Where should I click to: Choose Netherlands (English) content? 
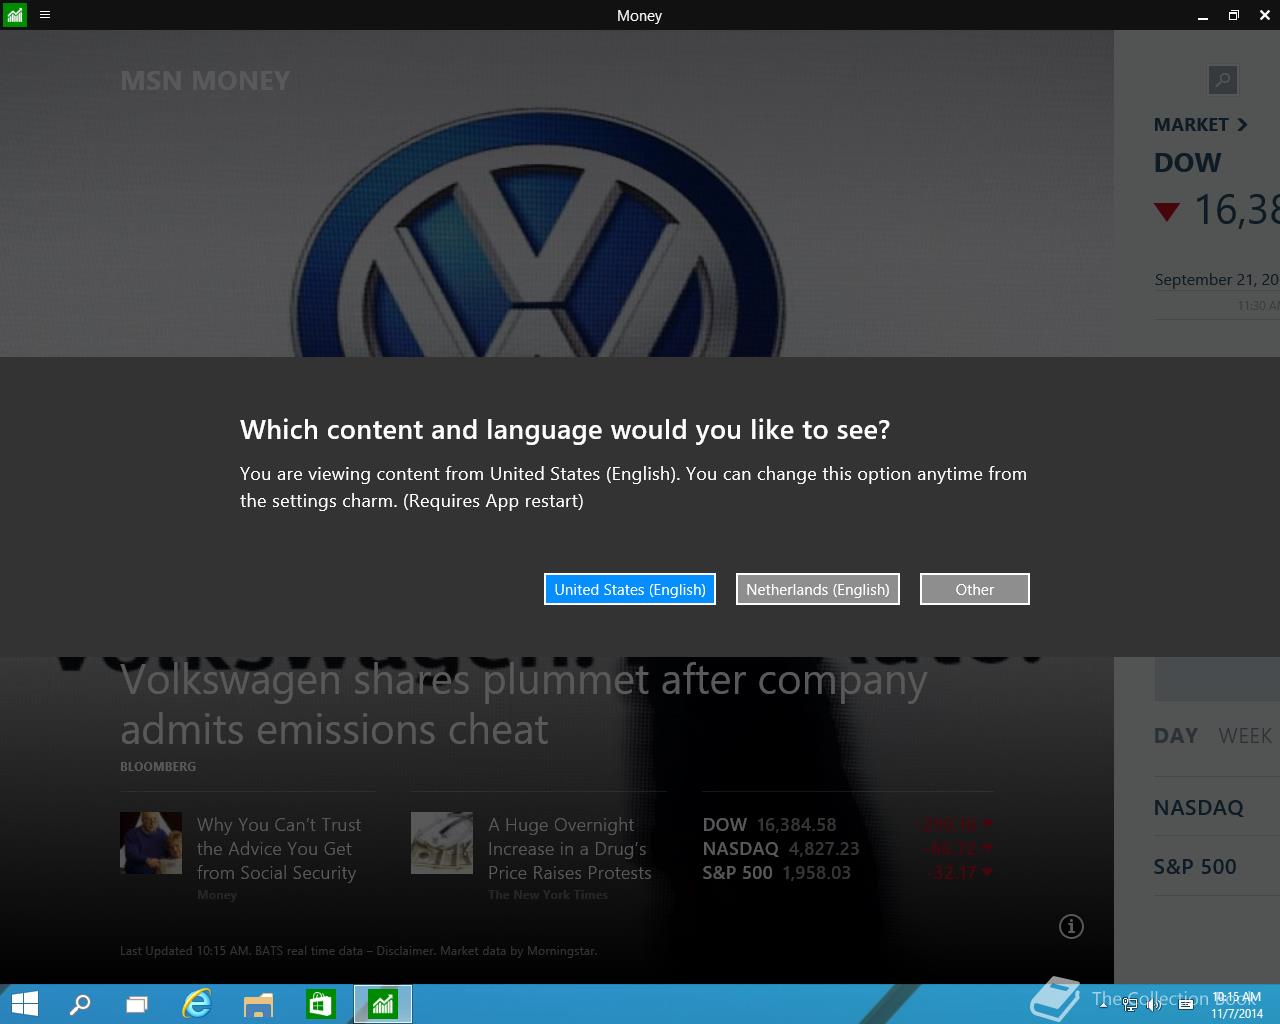818,589
